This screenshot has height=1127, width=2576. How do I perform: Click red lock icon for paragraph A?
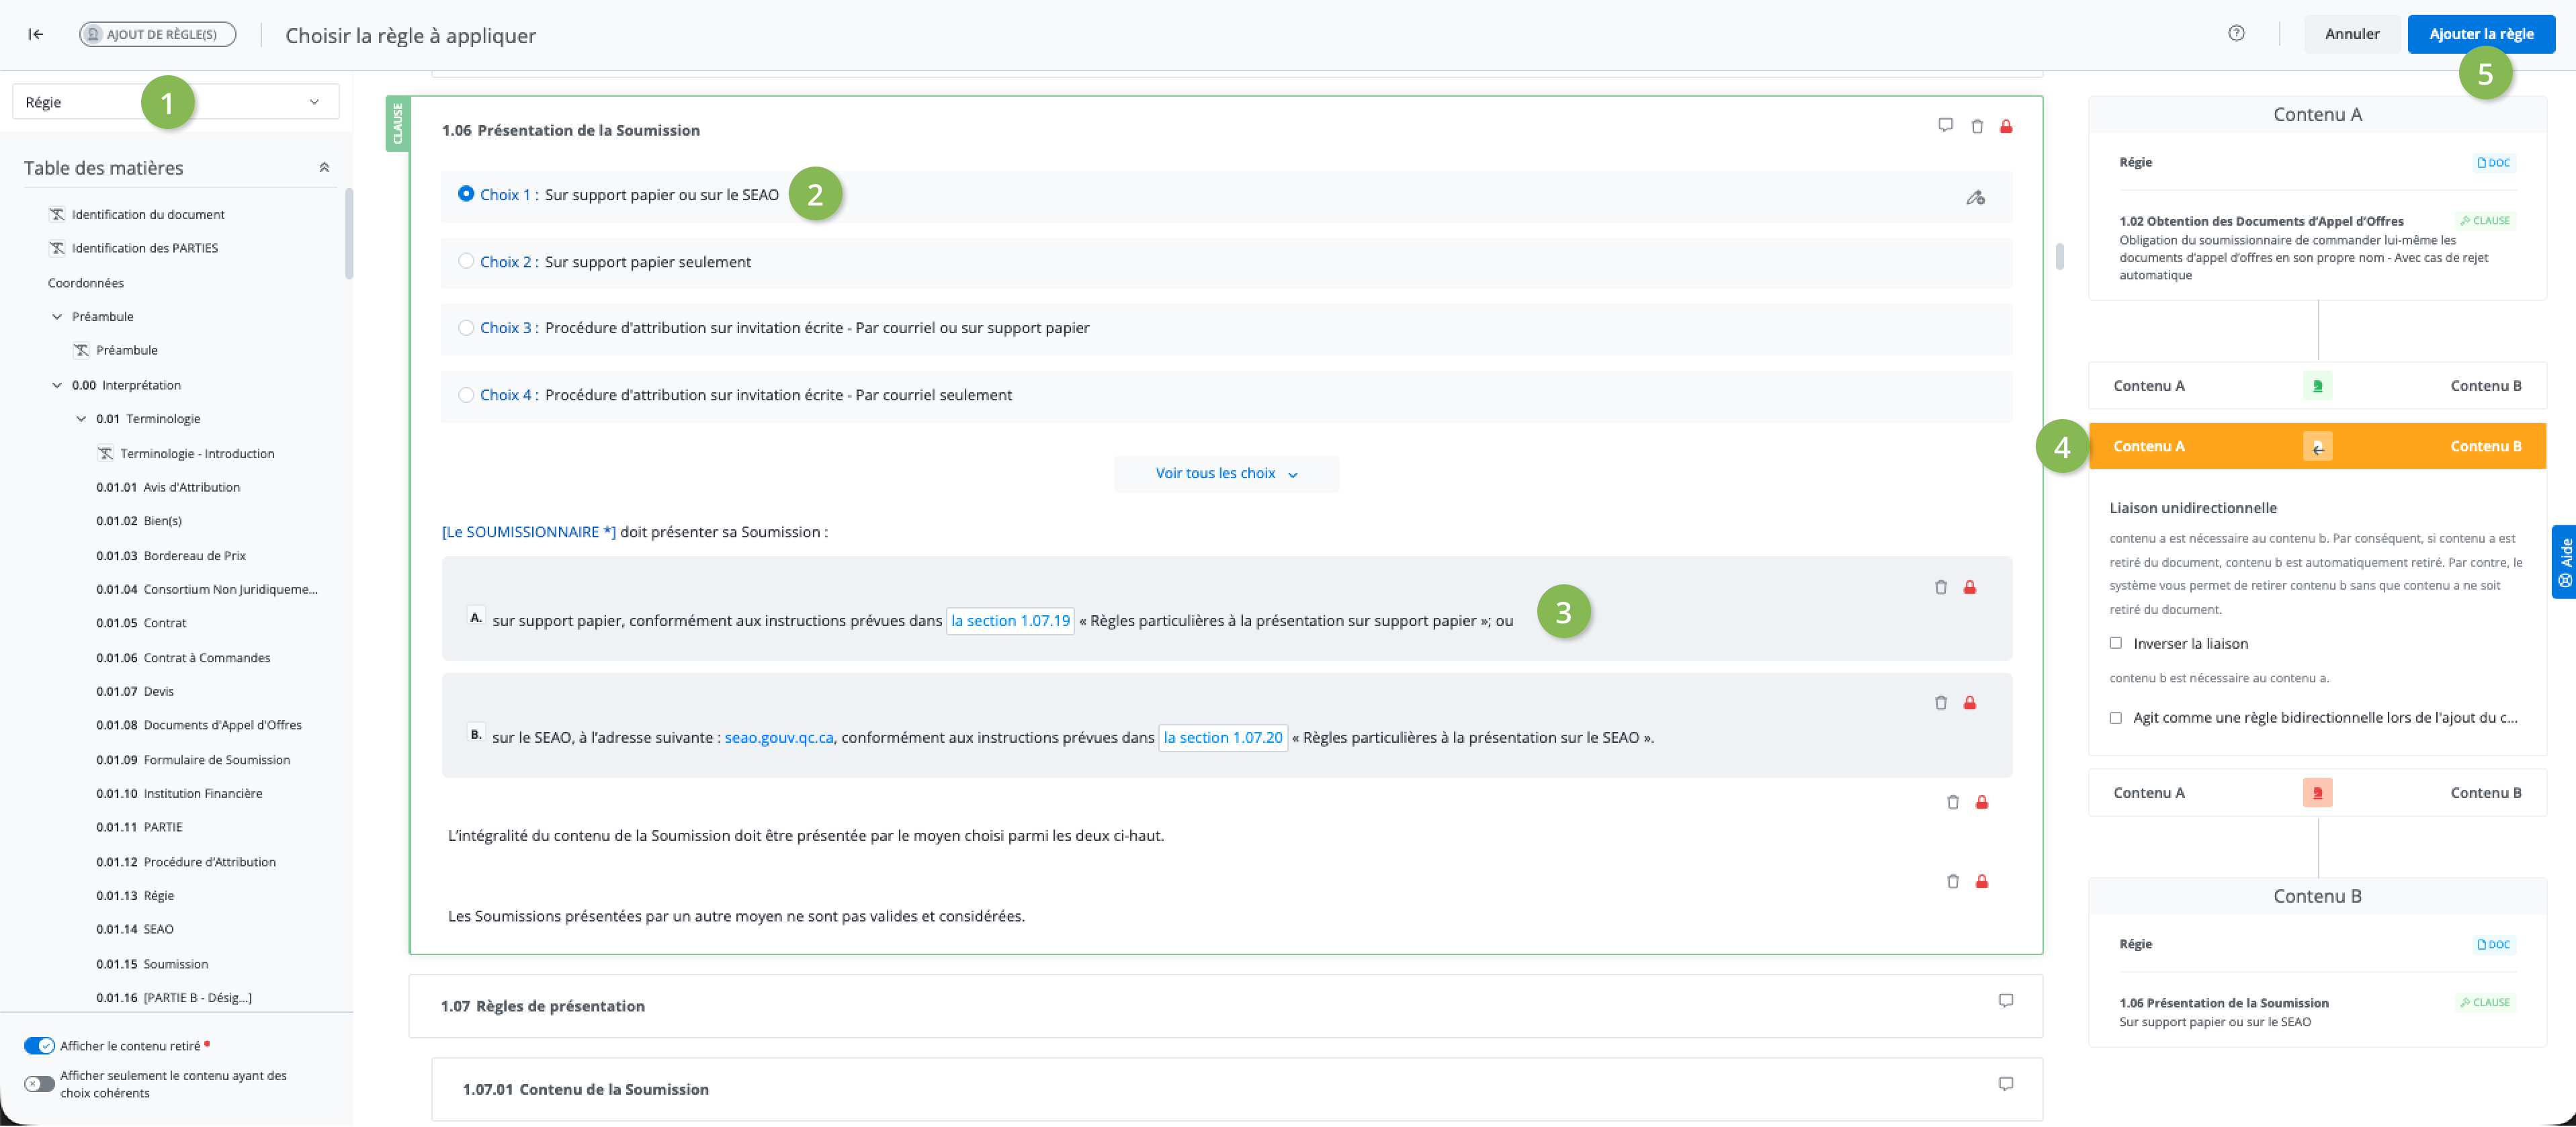1969,587
